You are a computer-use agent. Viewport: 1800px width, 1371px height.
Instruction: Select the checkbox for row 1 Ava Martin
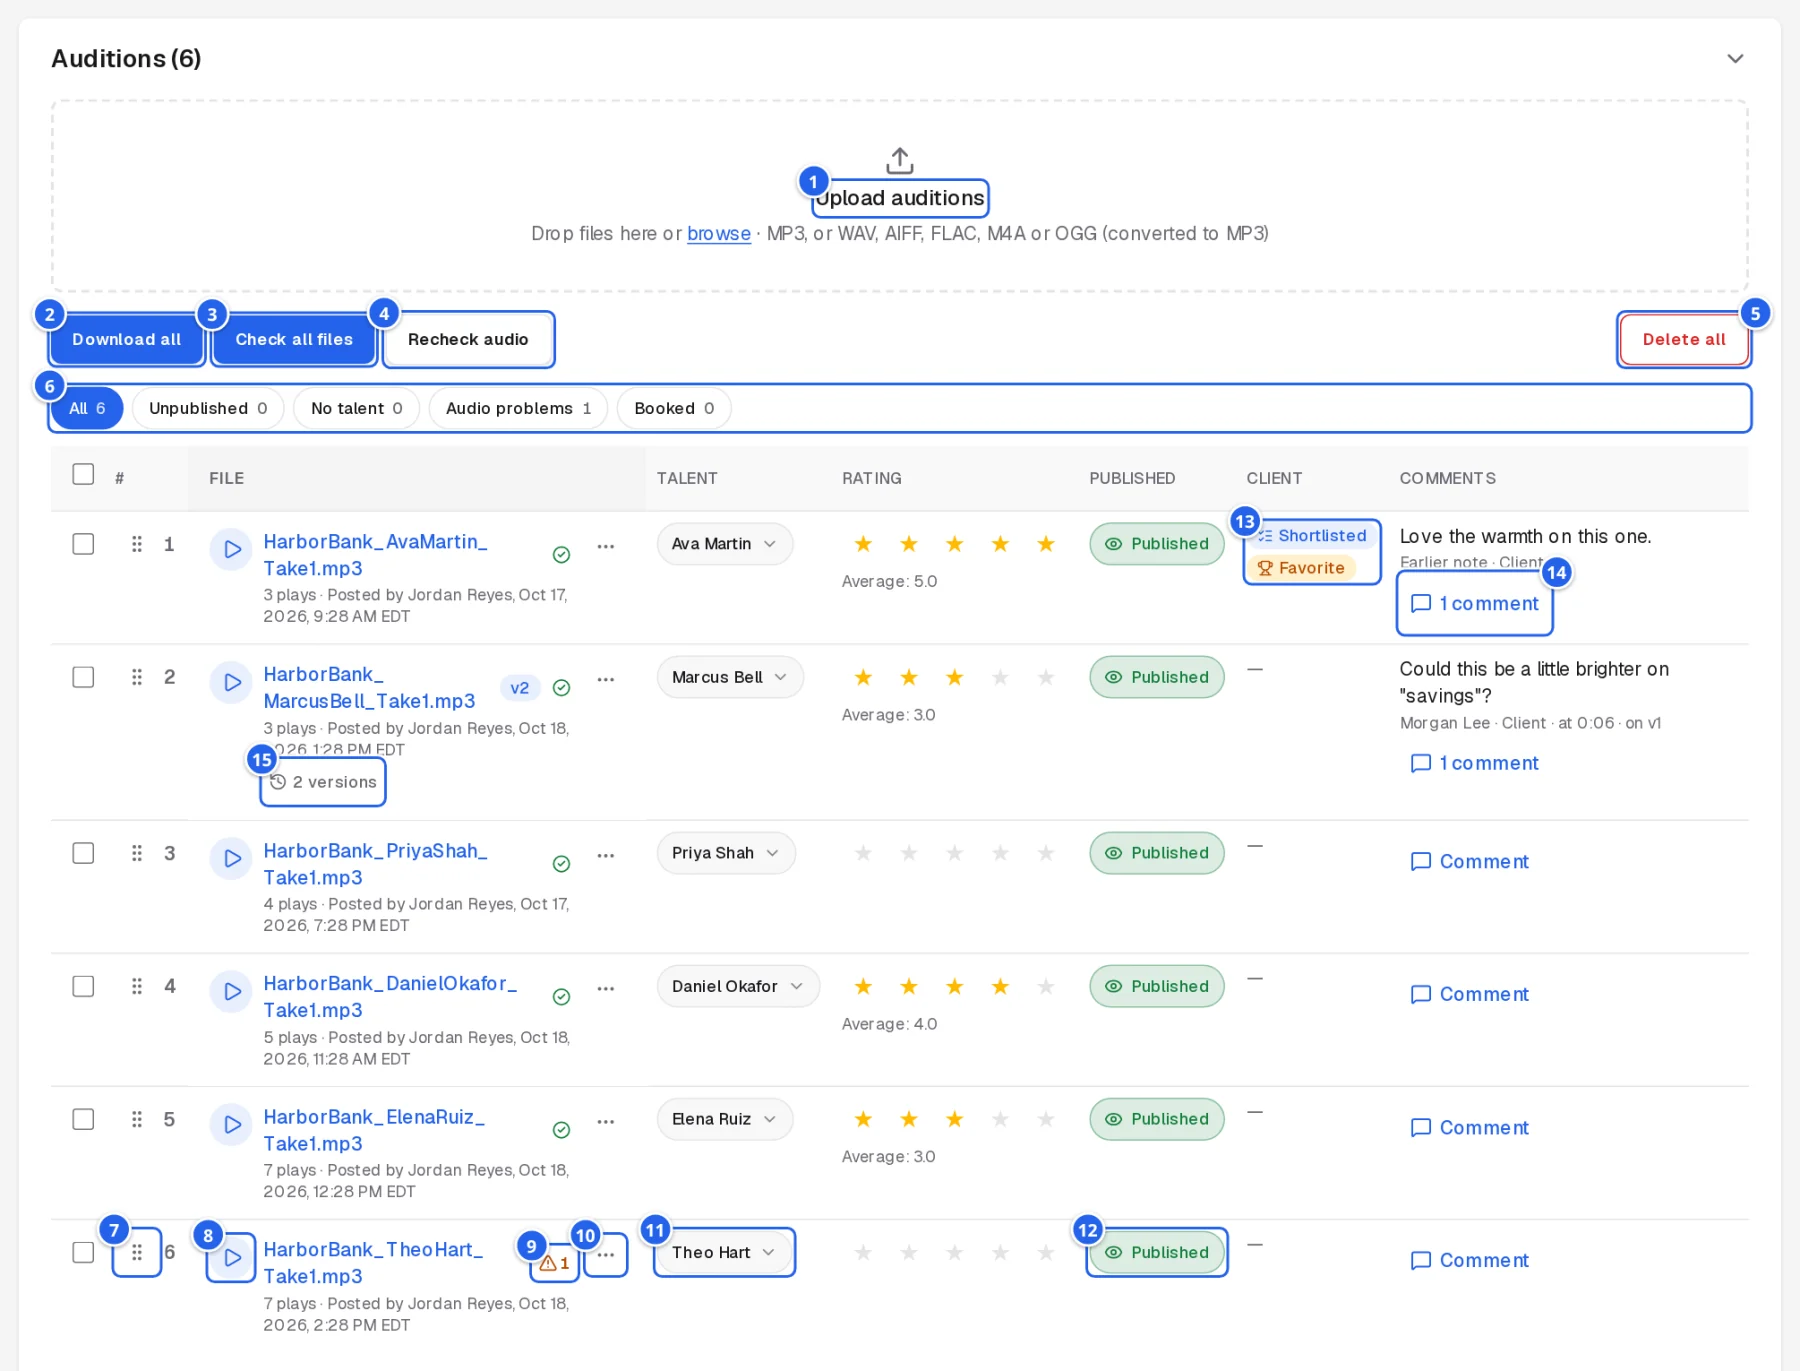tap(83, 544)
